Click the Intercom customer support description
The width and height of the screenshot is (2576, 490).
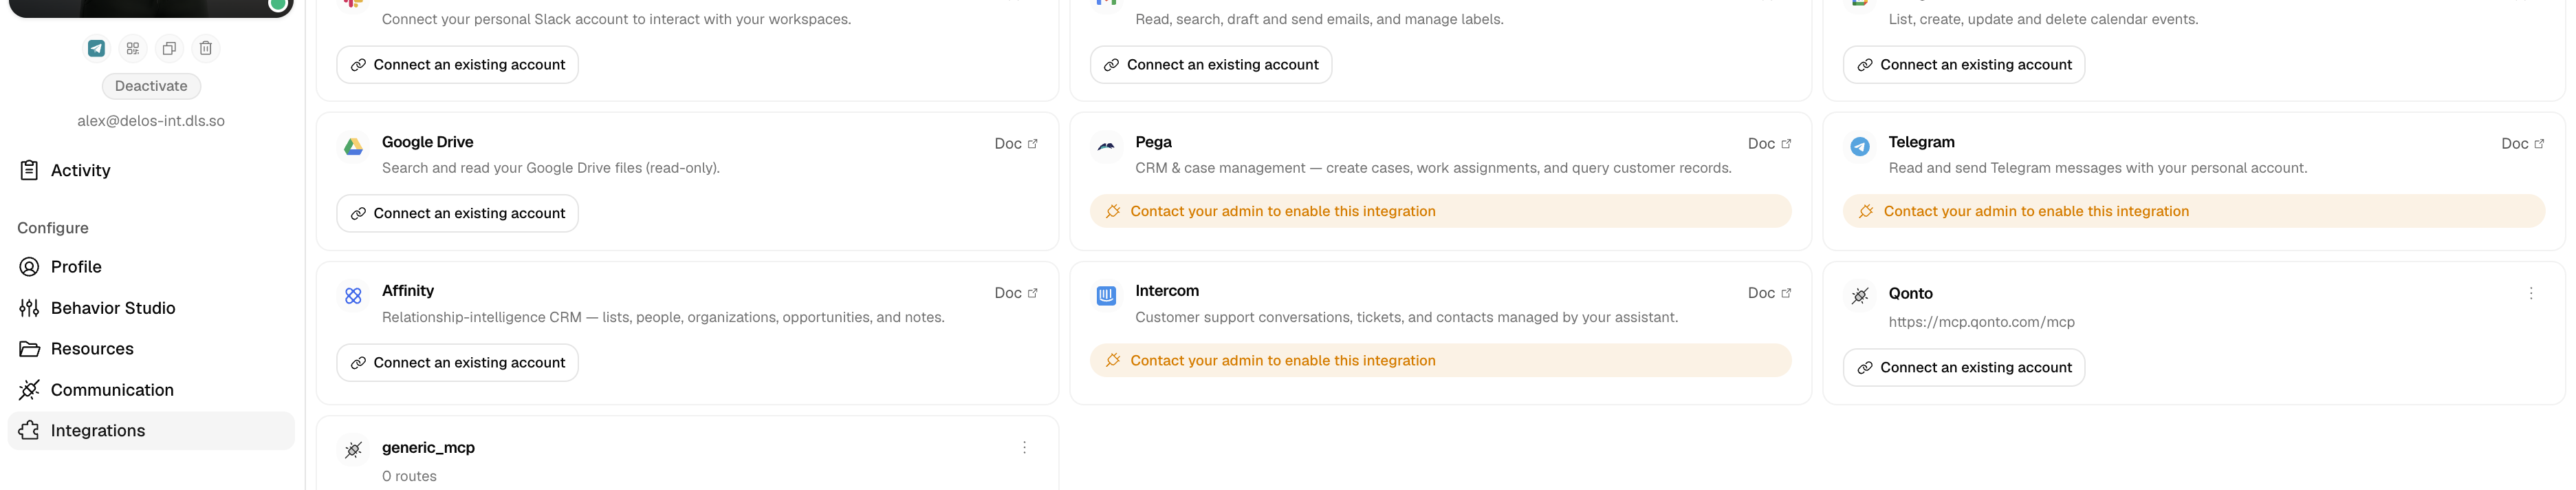1406,317
